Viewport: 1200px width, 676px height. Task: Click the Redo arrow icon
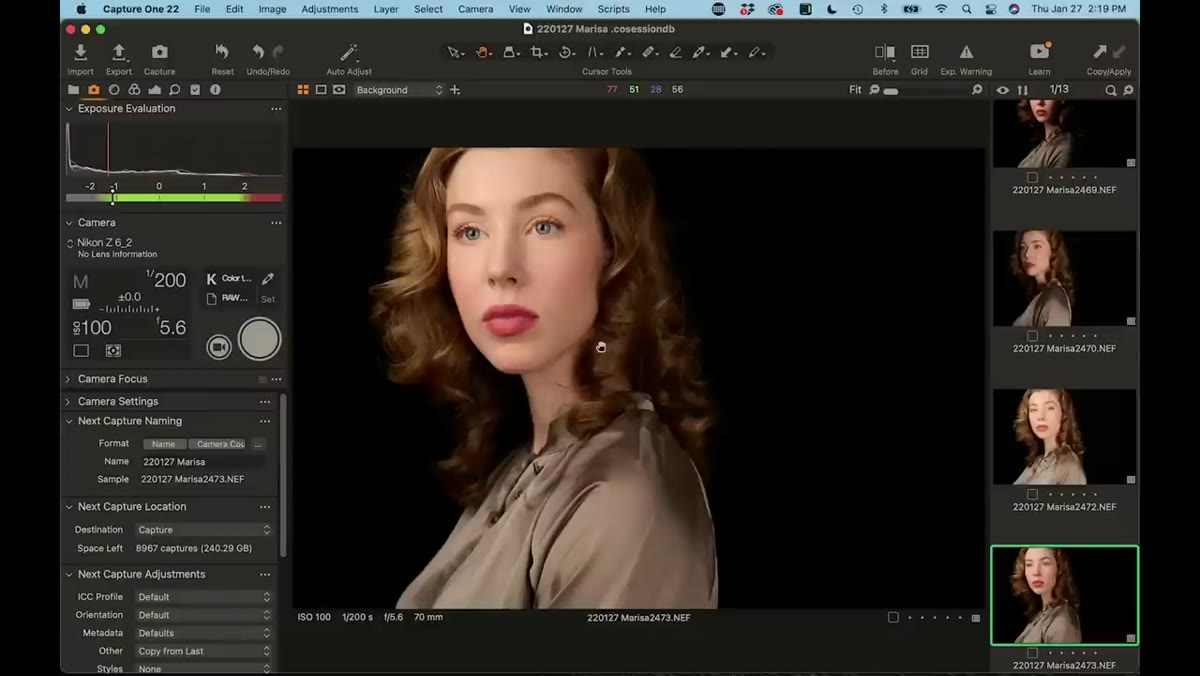278,52
